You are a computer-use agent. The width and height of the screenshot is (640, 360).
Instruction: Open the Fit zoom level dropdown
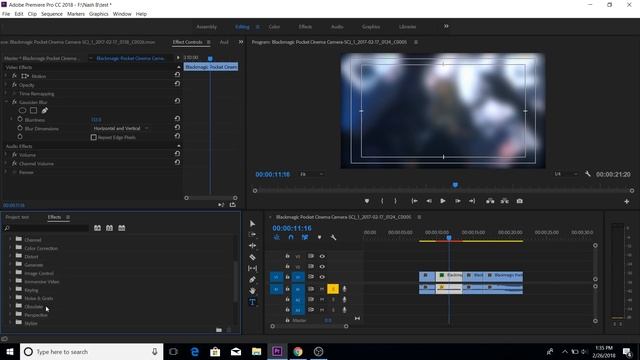[x=312, y=174]
